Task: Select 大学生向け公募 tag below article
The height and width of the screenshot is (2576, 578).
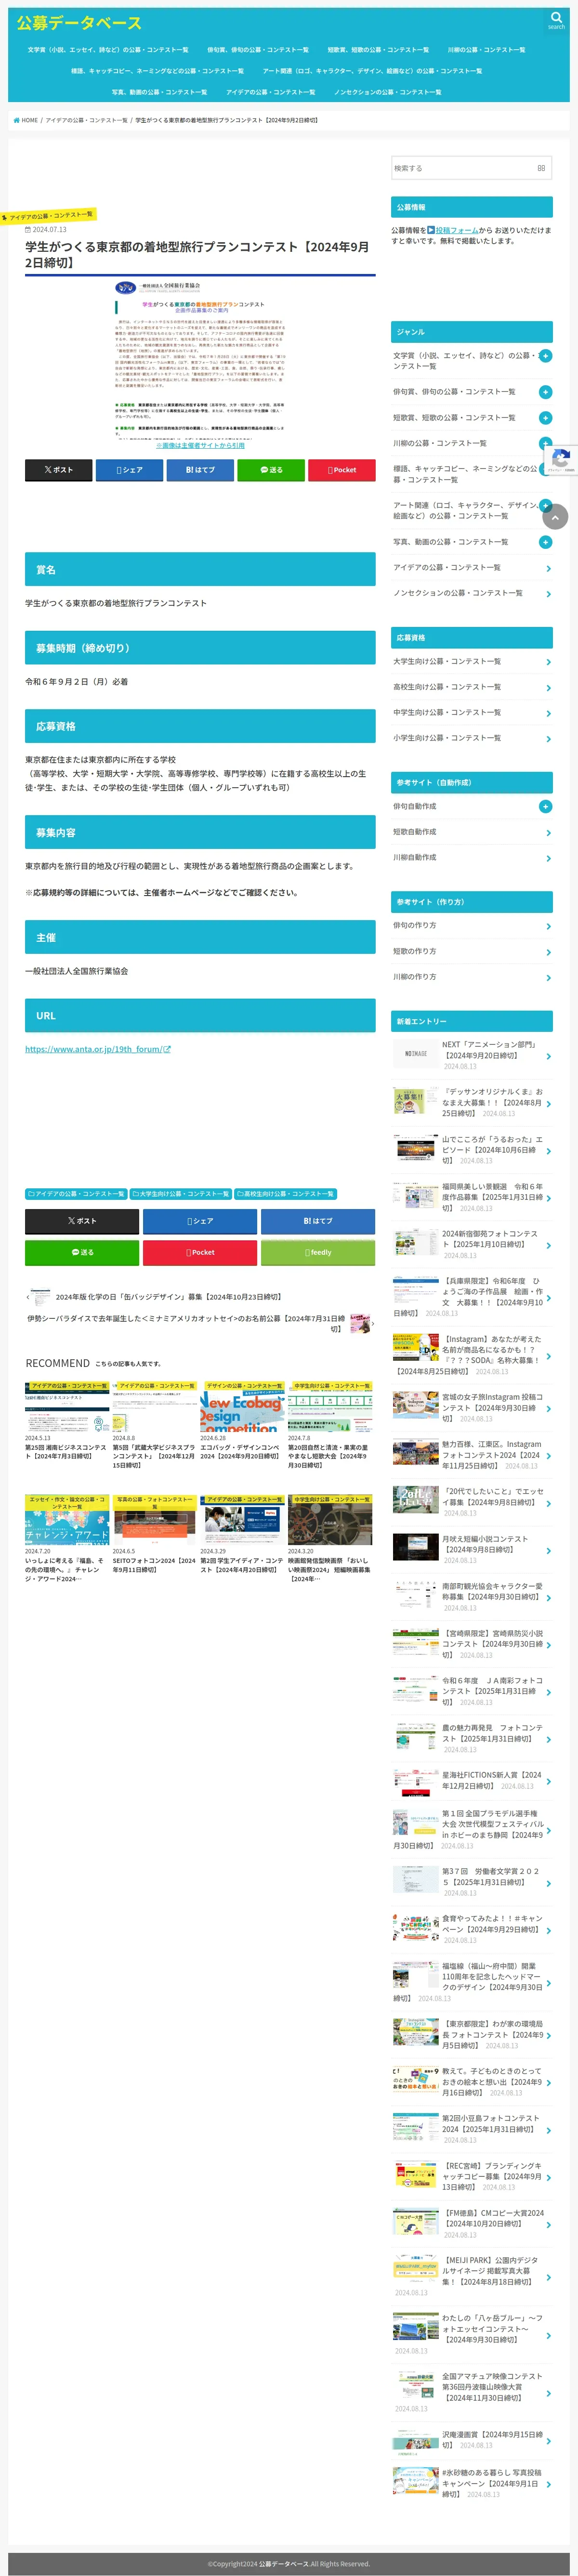Action: (x=181, y=1193)
